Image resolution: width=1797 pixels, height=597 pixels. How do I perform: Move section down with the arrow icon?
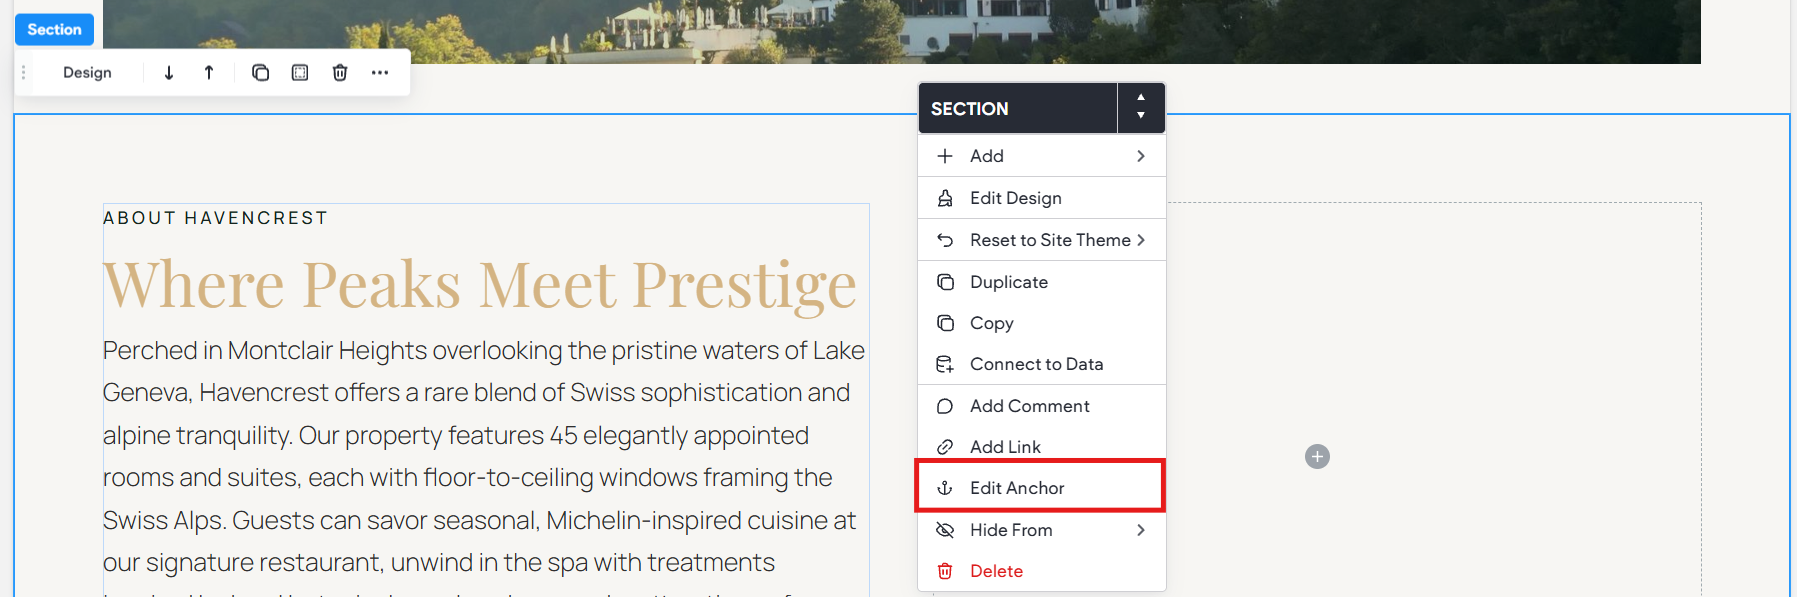[169, 73]
